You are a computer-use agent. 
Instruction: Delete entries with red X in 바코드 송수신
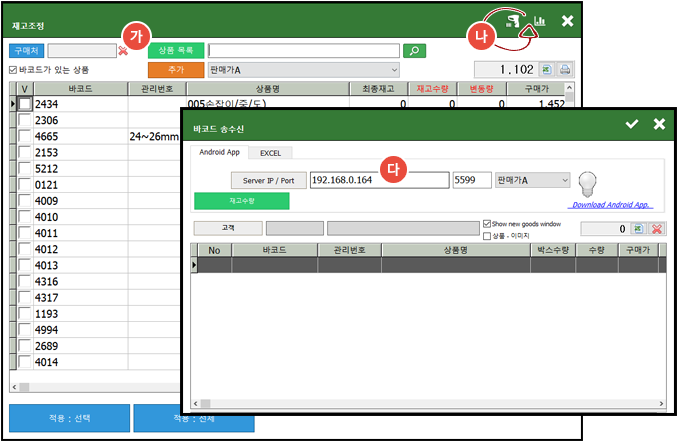click(x=657, y=229)
